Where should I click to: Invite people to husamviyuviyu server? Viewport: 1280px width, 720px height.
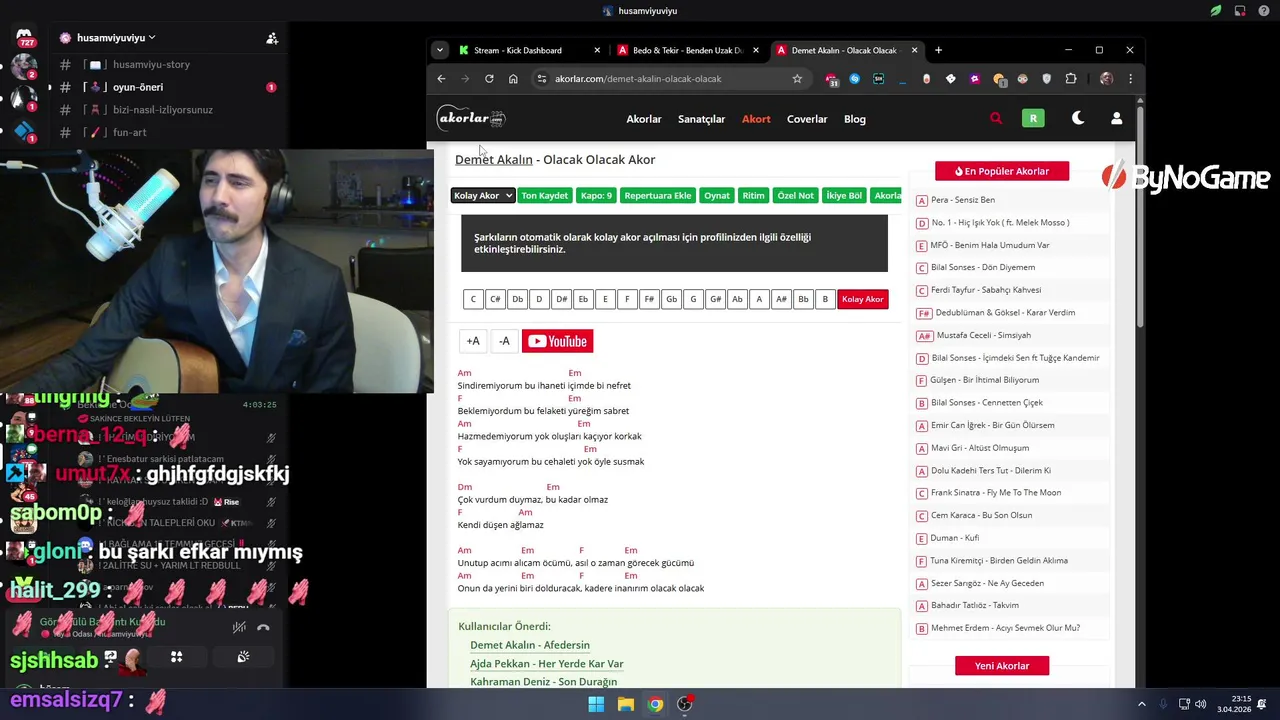coord(272,38)
